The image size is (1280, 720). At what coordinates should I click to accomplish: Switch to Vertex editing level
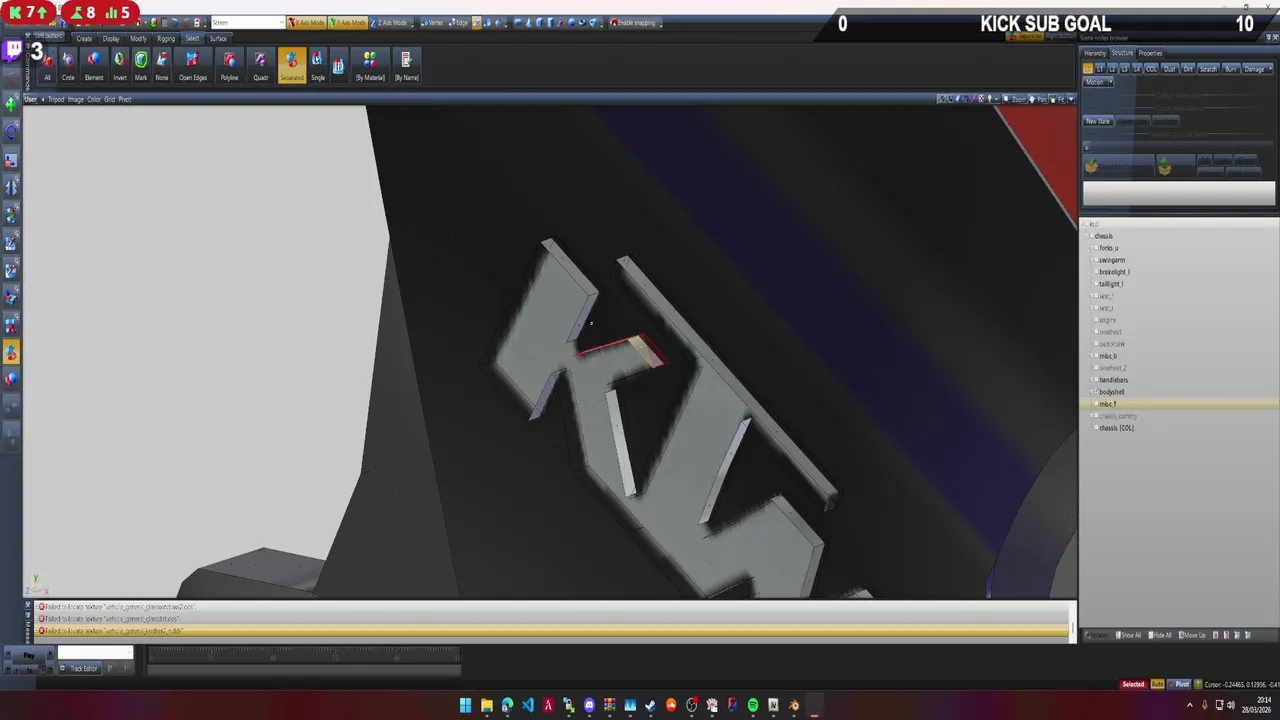click(433, 22)
